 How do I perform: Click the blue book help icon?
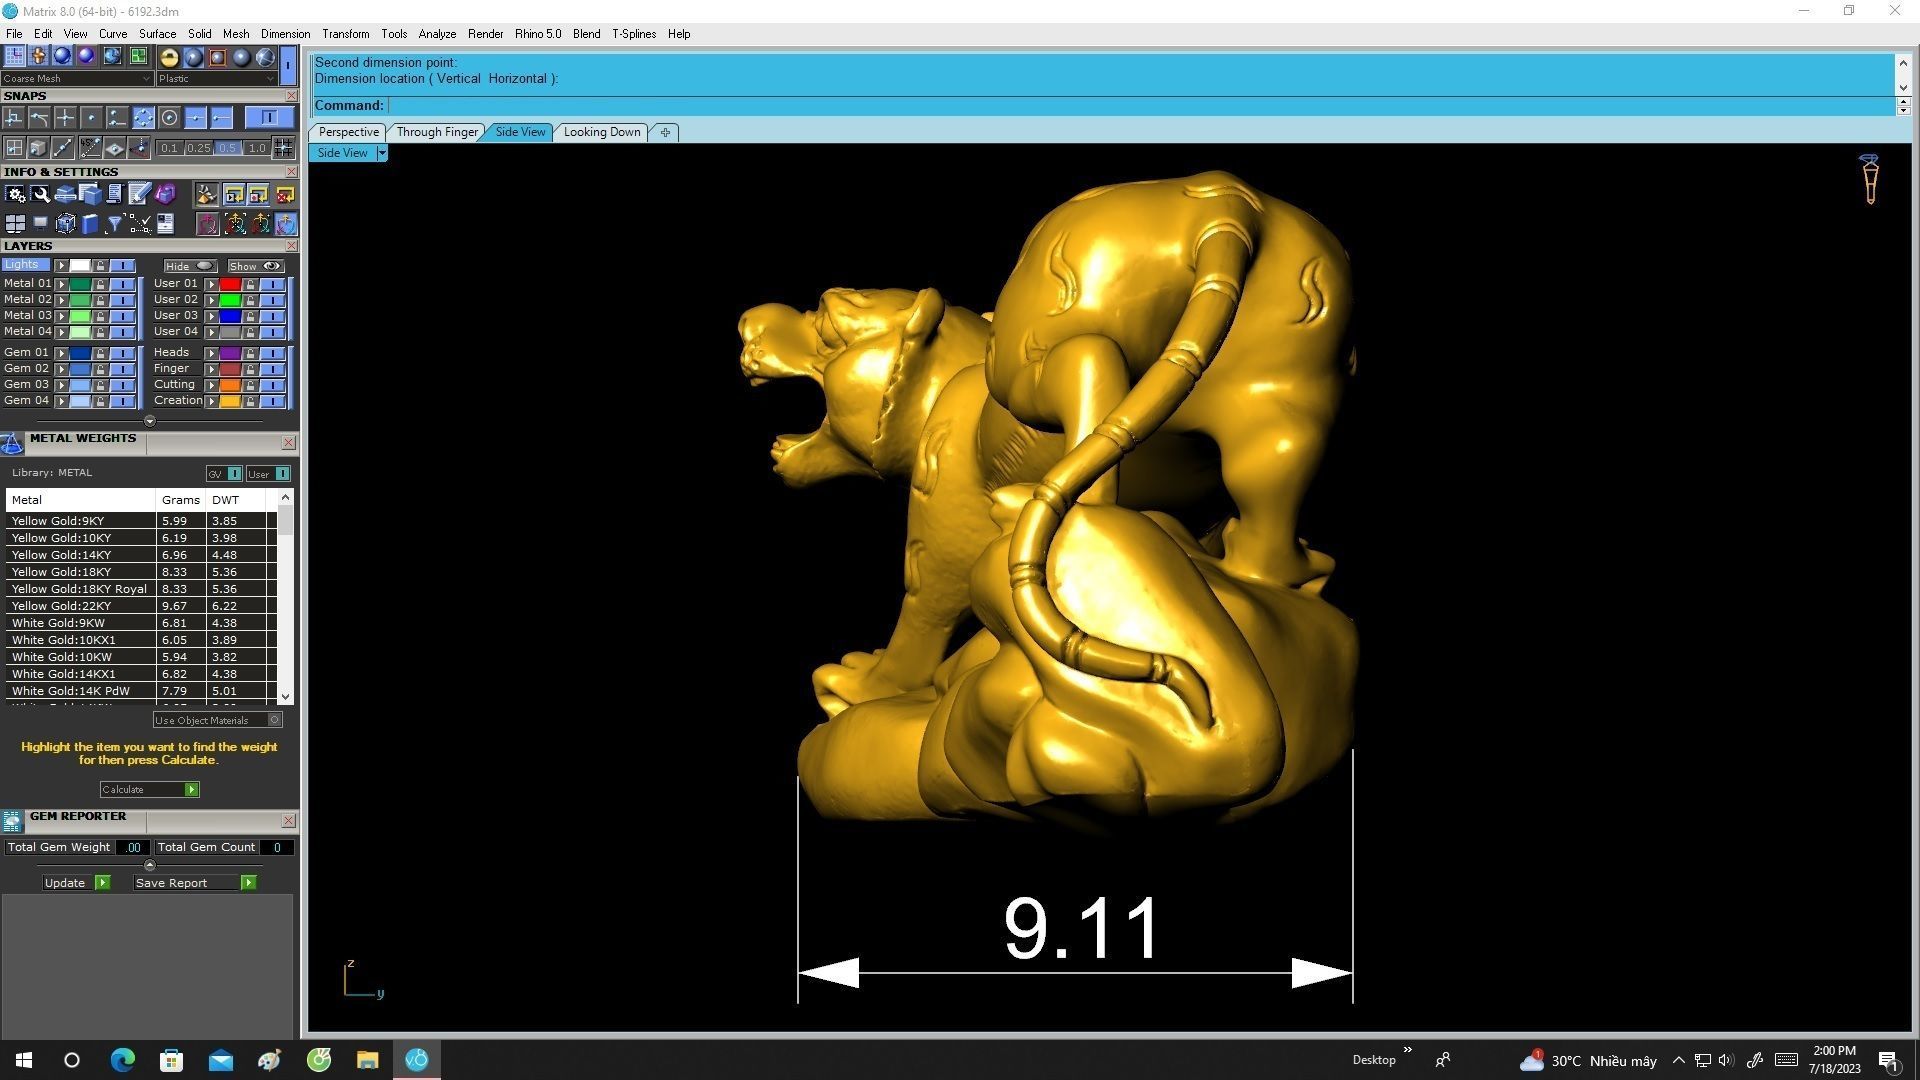click(x=90, y=224)
